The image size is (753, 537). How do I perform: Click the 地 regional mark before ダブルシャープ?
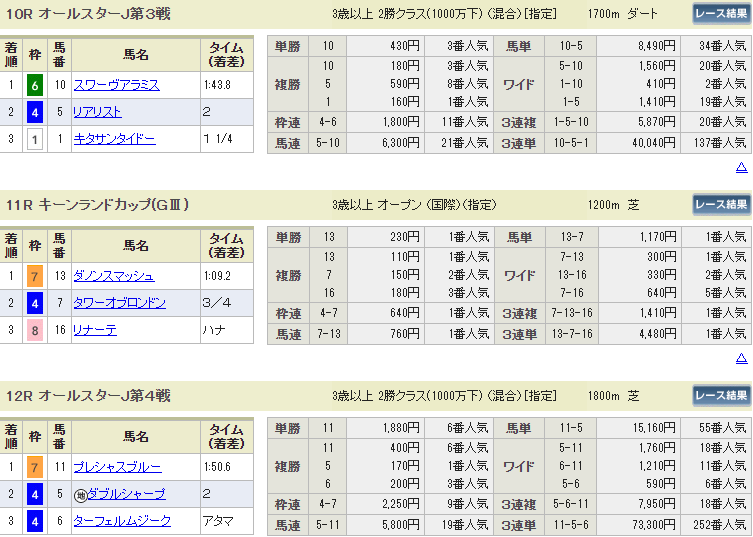click(x=80, y=495)
